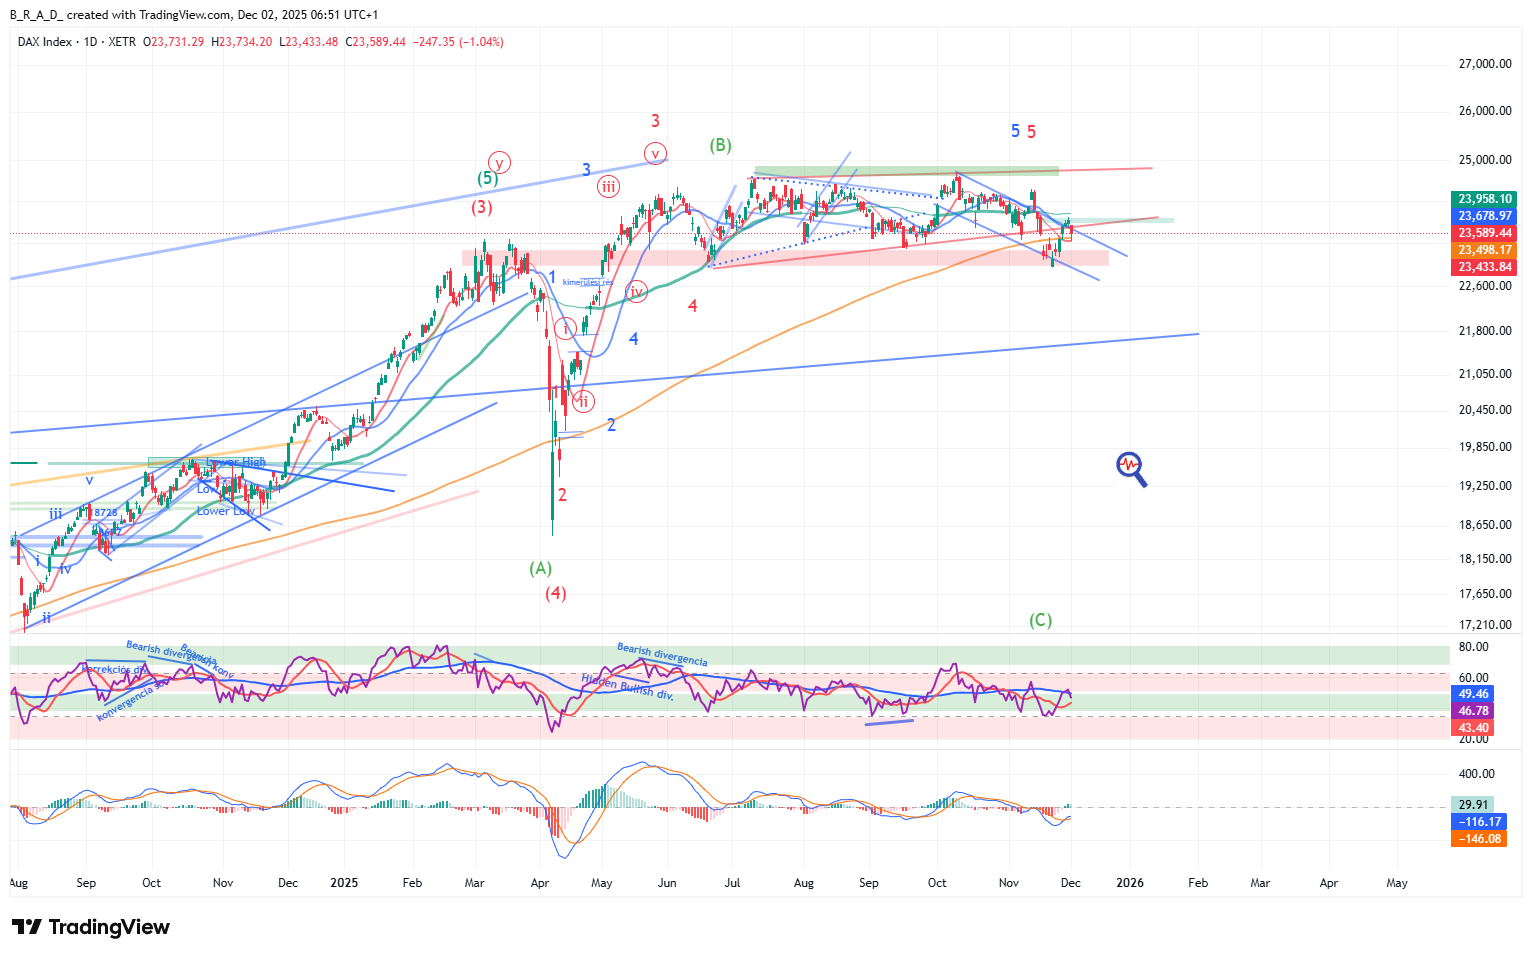Viewport: 1532px width, 957px height.
Task: Click the TradingView logo icon
Action: point(26,927)
